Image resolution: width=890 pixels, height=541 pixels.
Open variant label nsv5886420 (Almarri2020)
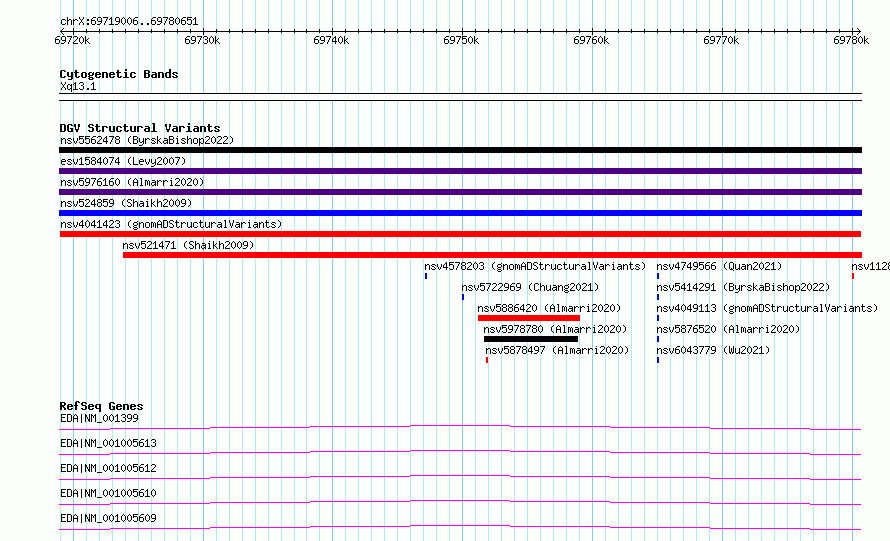tap(549, 308)
